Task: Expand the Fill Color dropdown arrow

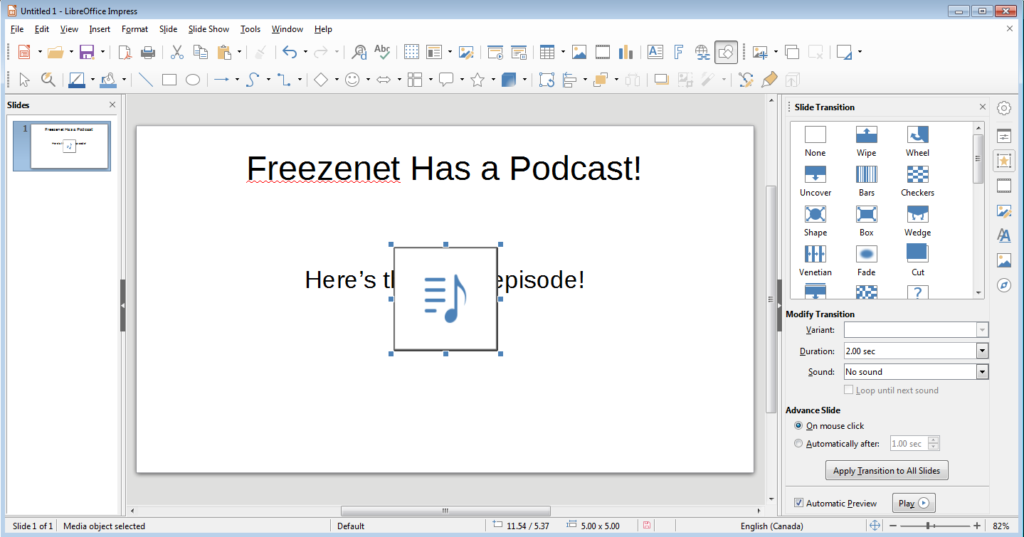Action: pos(123,80)
